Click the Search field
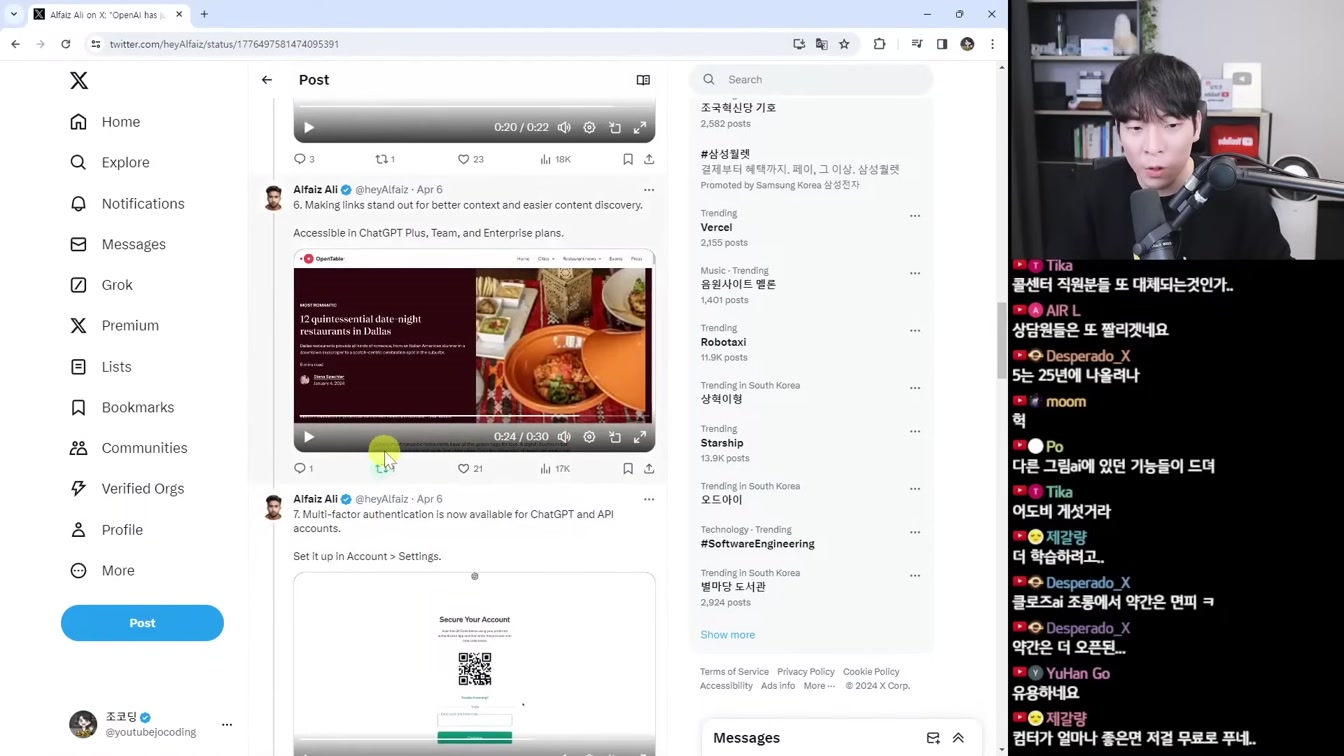Image resolution: width=1344 pixels, height=756 pixels. coord(811,80)
